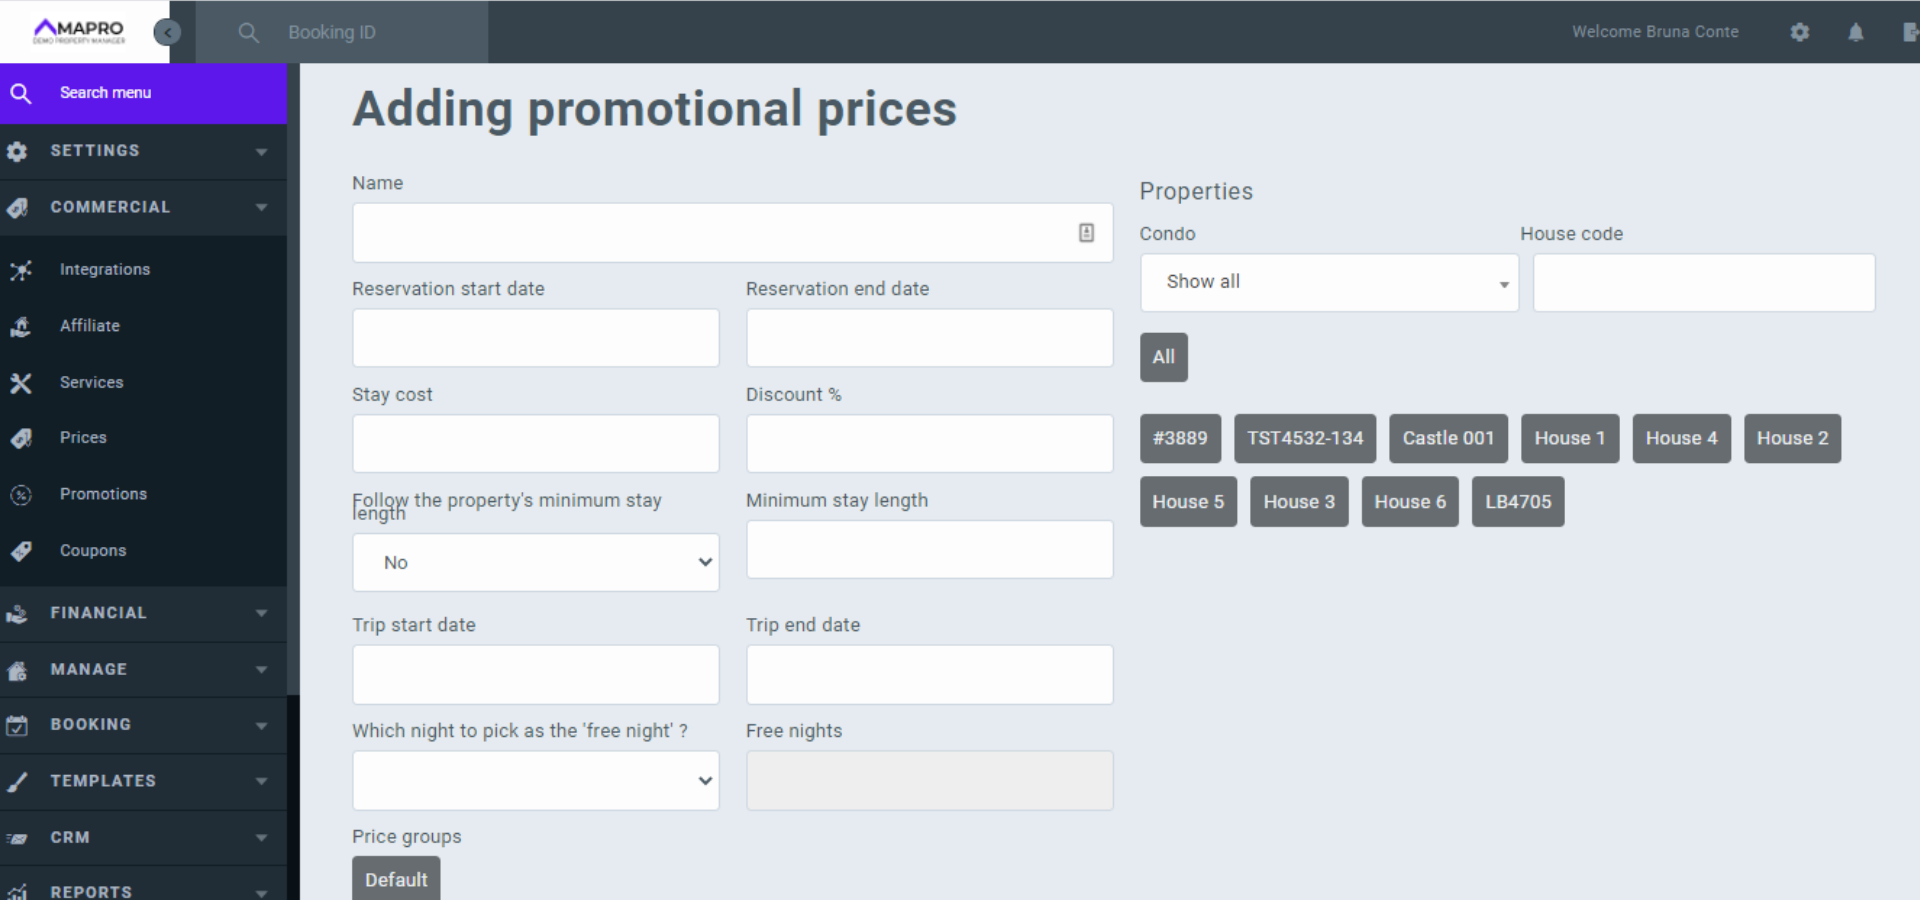Screen dimensions: 1920x900
Task: Expand the minimum stay length Yes/No dropdown
Action: (535, 562)
